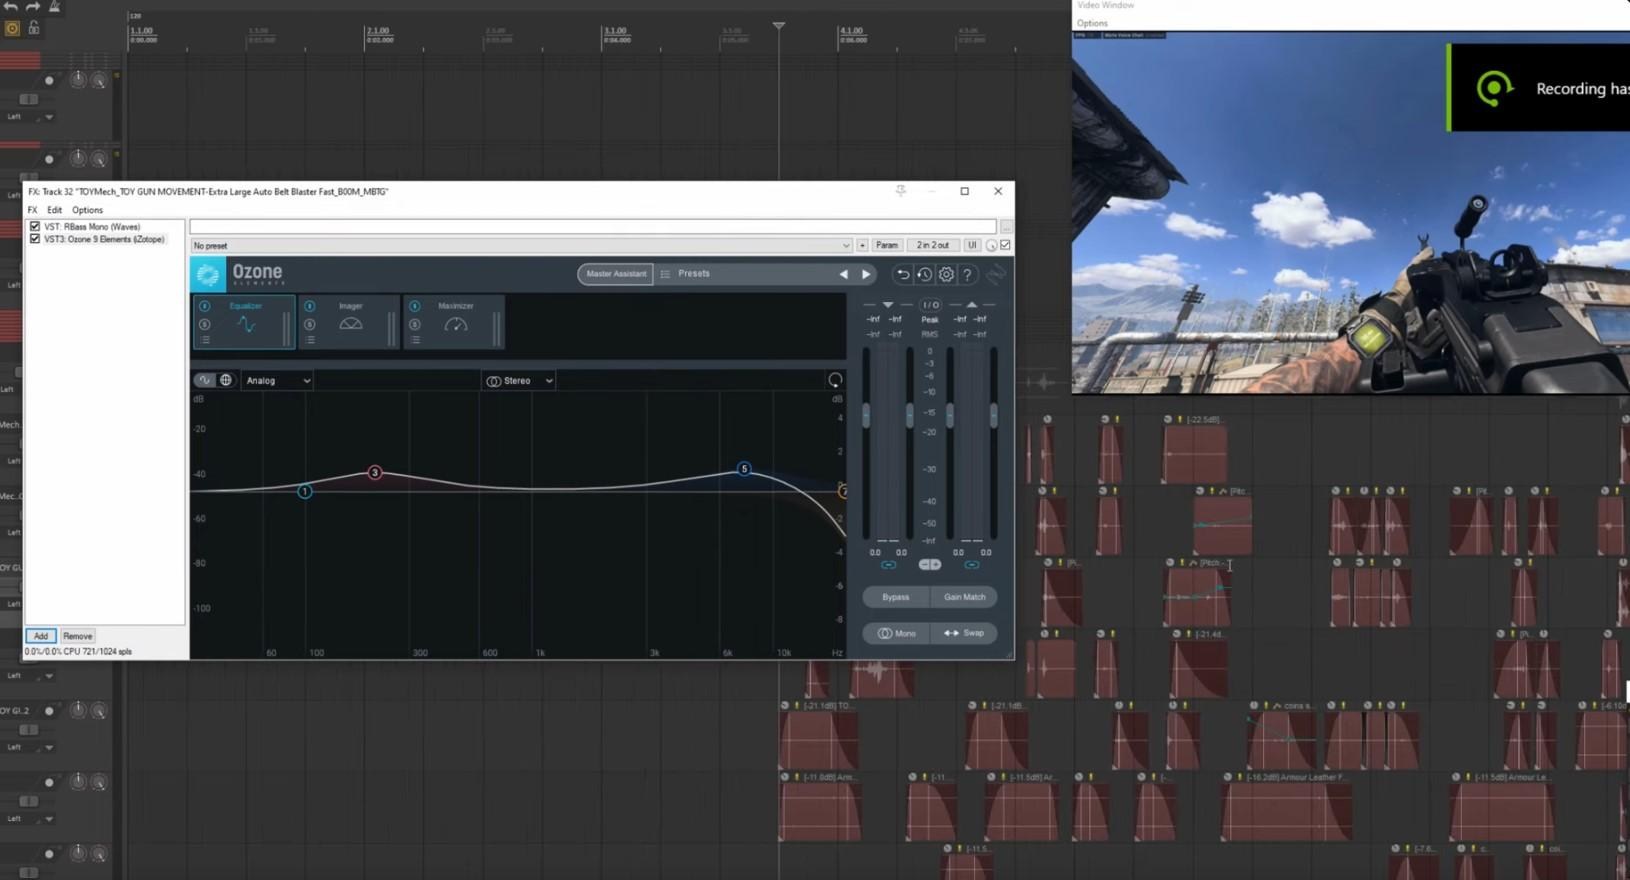Toggle FX bypass checkbox beside UI button
This screenshot has width=1630, height=880.
pyautogui.click(x=1005, y=245)
